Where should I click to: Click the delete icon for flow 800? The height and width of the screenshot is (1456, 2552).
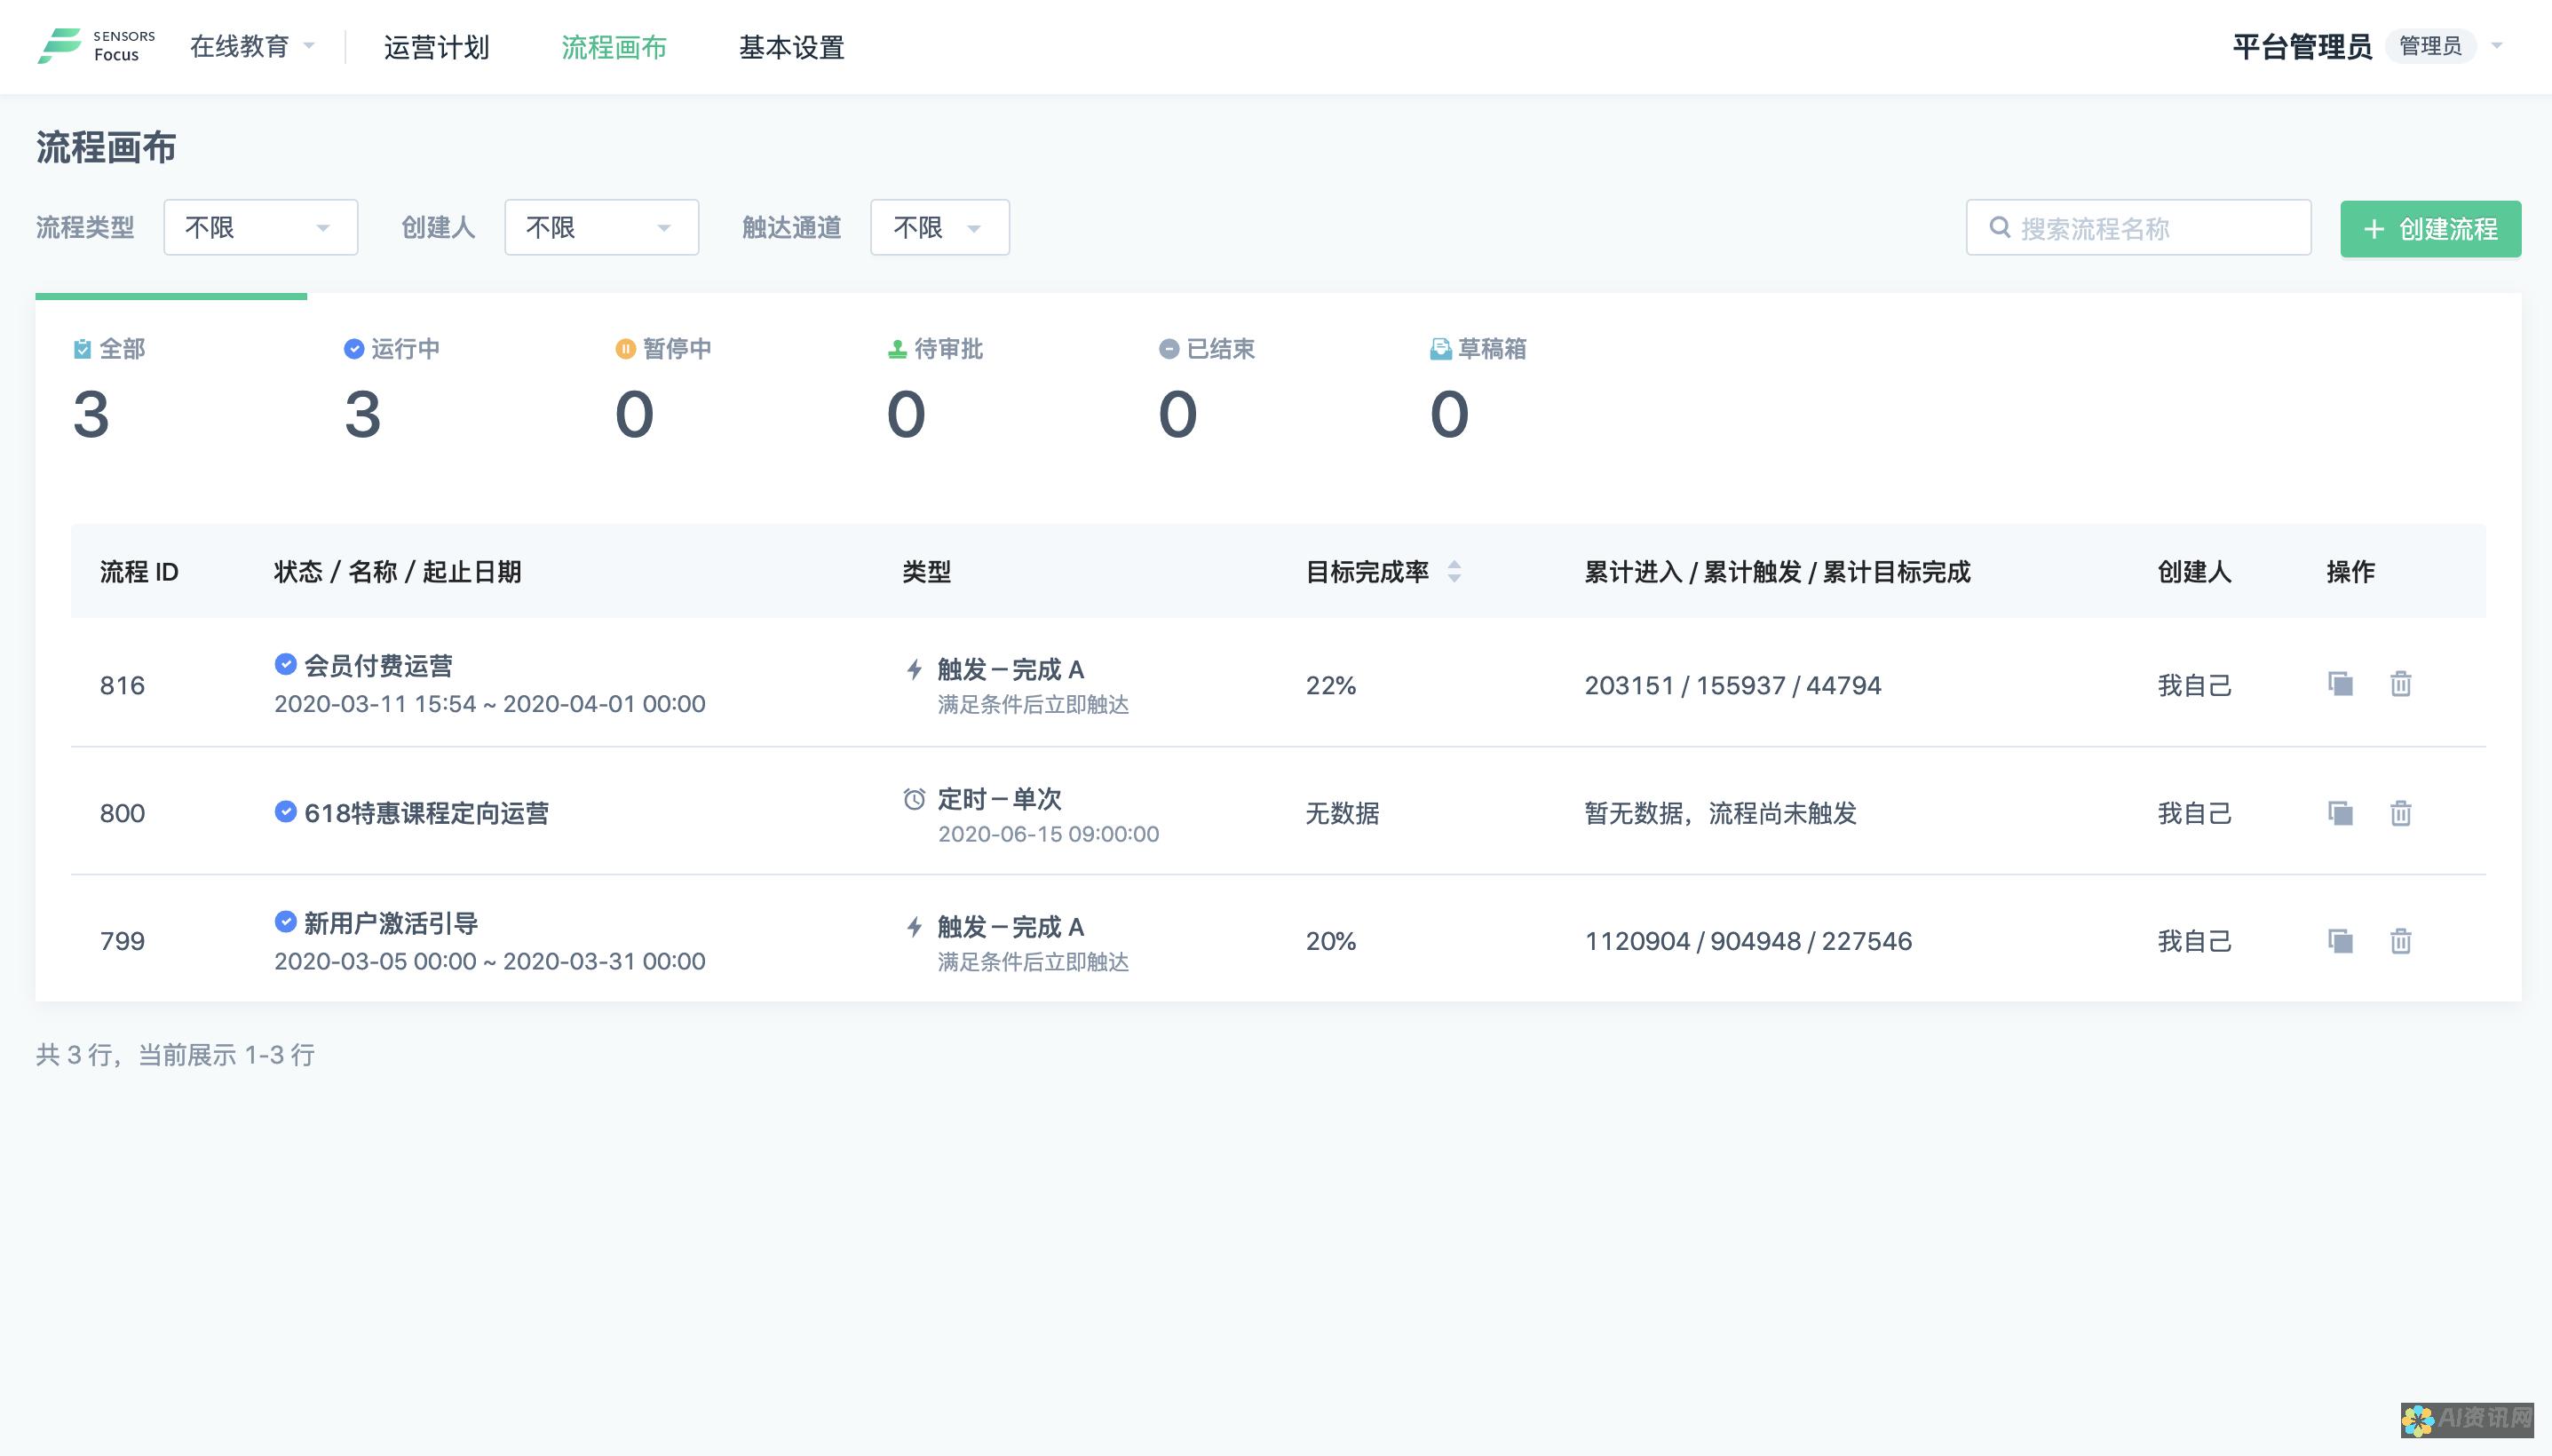click(2401, 811)
